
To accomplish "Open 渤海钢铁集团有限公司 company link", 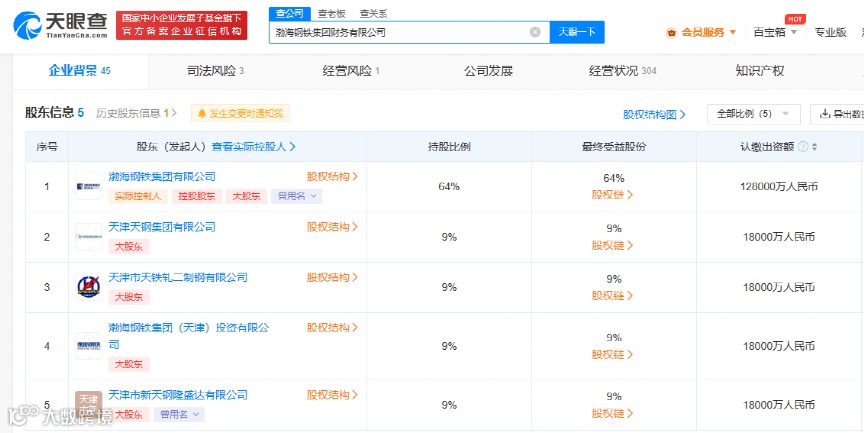I will (x=162, y=177).
